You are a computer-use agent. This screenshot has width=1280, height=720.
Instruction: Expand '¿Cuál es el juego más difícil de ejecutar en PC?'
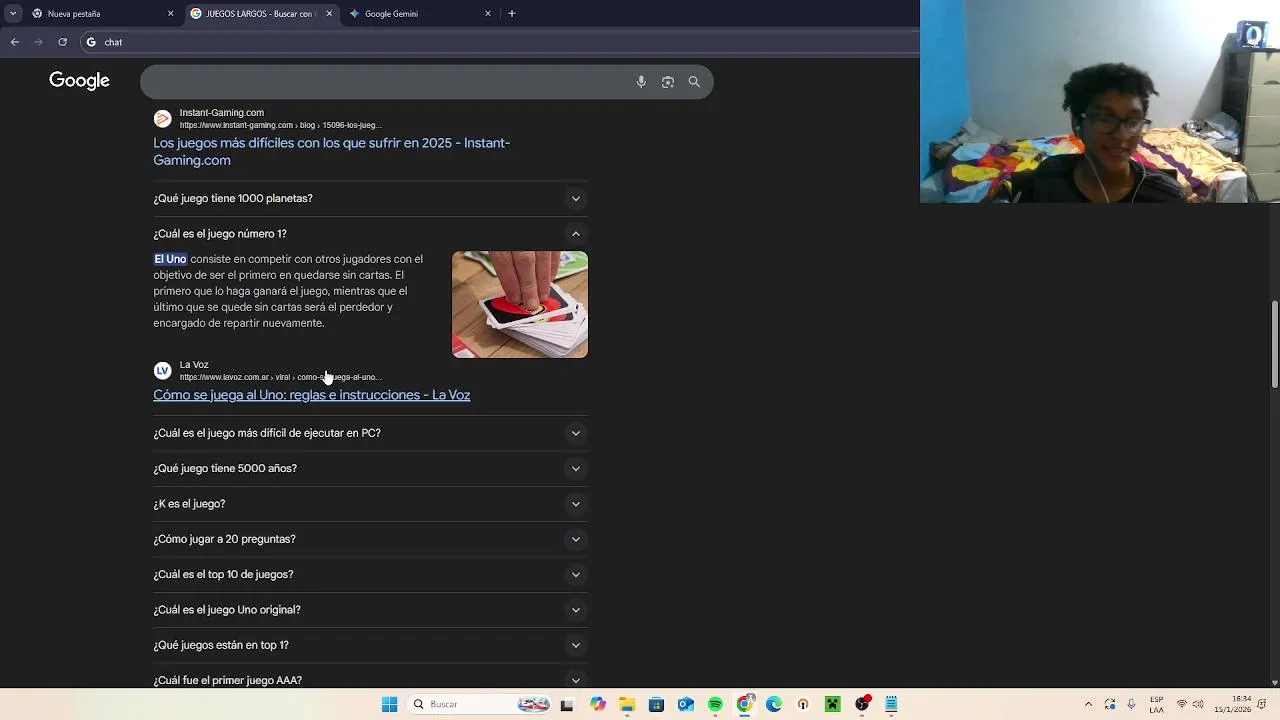pyautogui.click(x=370, y=433)
